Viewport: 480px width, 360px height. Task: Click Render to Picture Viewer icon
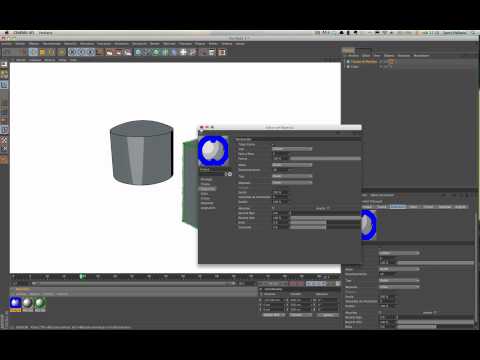pos(118,52)
